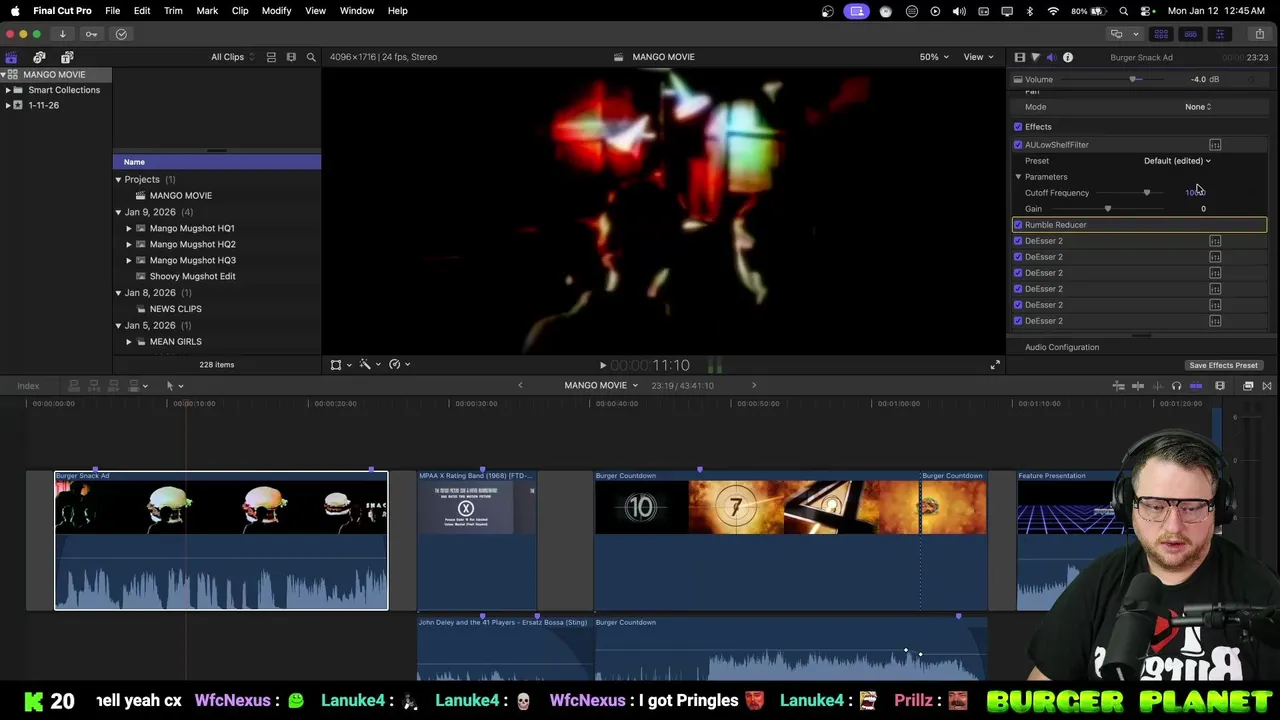Play the viewer with play button
Image resolution: width=1280 pixels, height=720 pixels.
(x=602, y=366)
